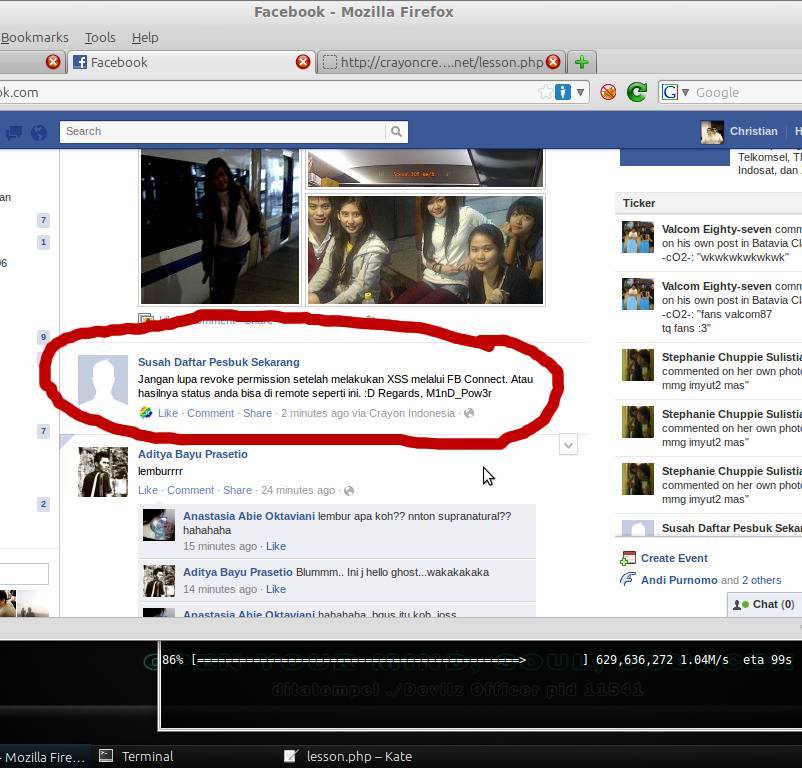The height and width of the screenshot is (768, 802).
Task: Open Aditya Bayu Prasetio's profile from lemburrrr post
Action: click(x=193, y=454)
